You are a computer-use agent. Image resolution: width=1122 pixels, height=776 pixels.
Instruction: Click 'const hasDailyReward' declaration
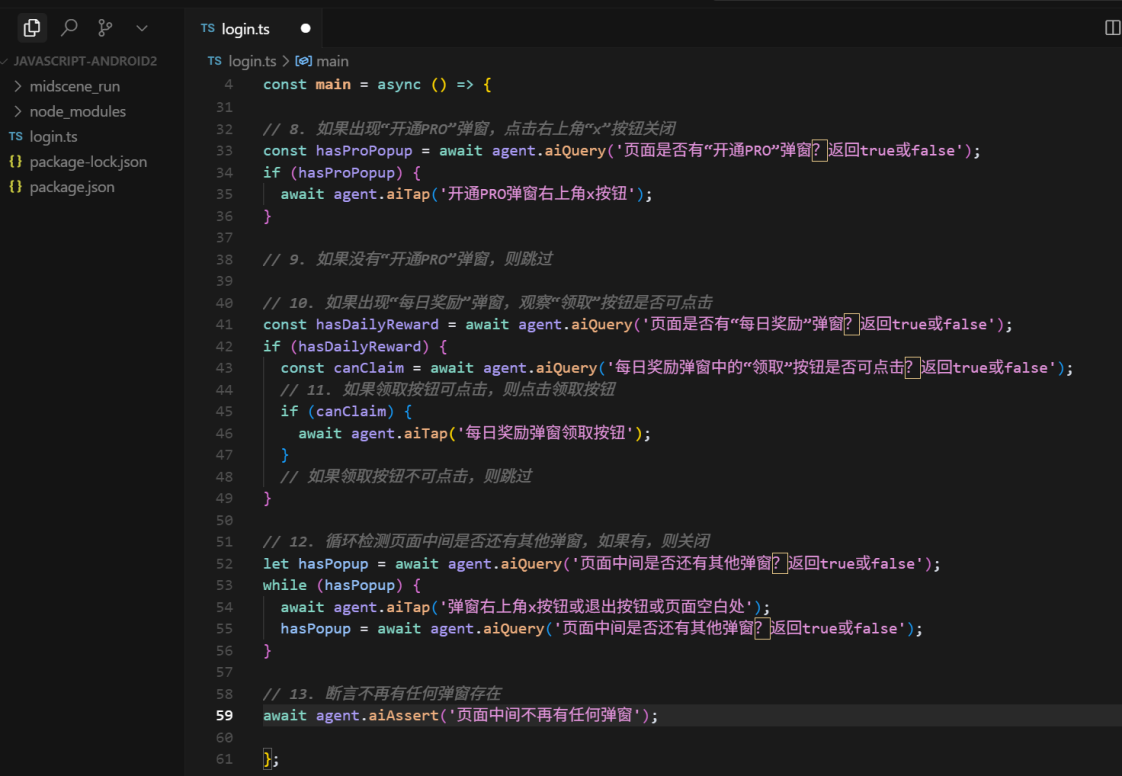(x=638, y=324)
